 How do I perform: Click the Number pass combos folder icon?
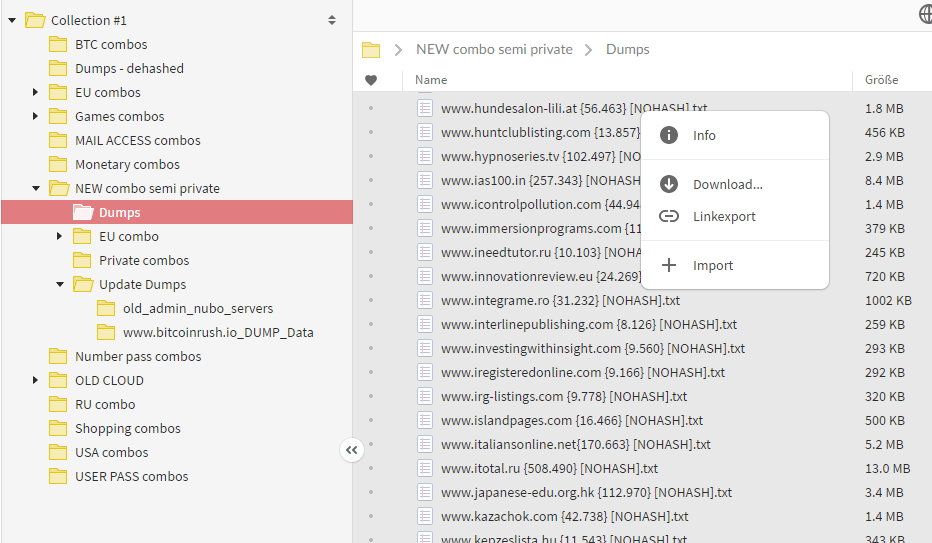pos(58,356)
